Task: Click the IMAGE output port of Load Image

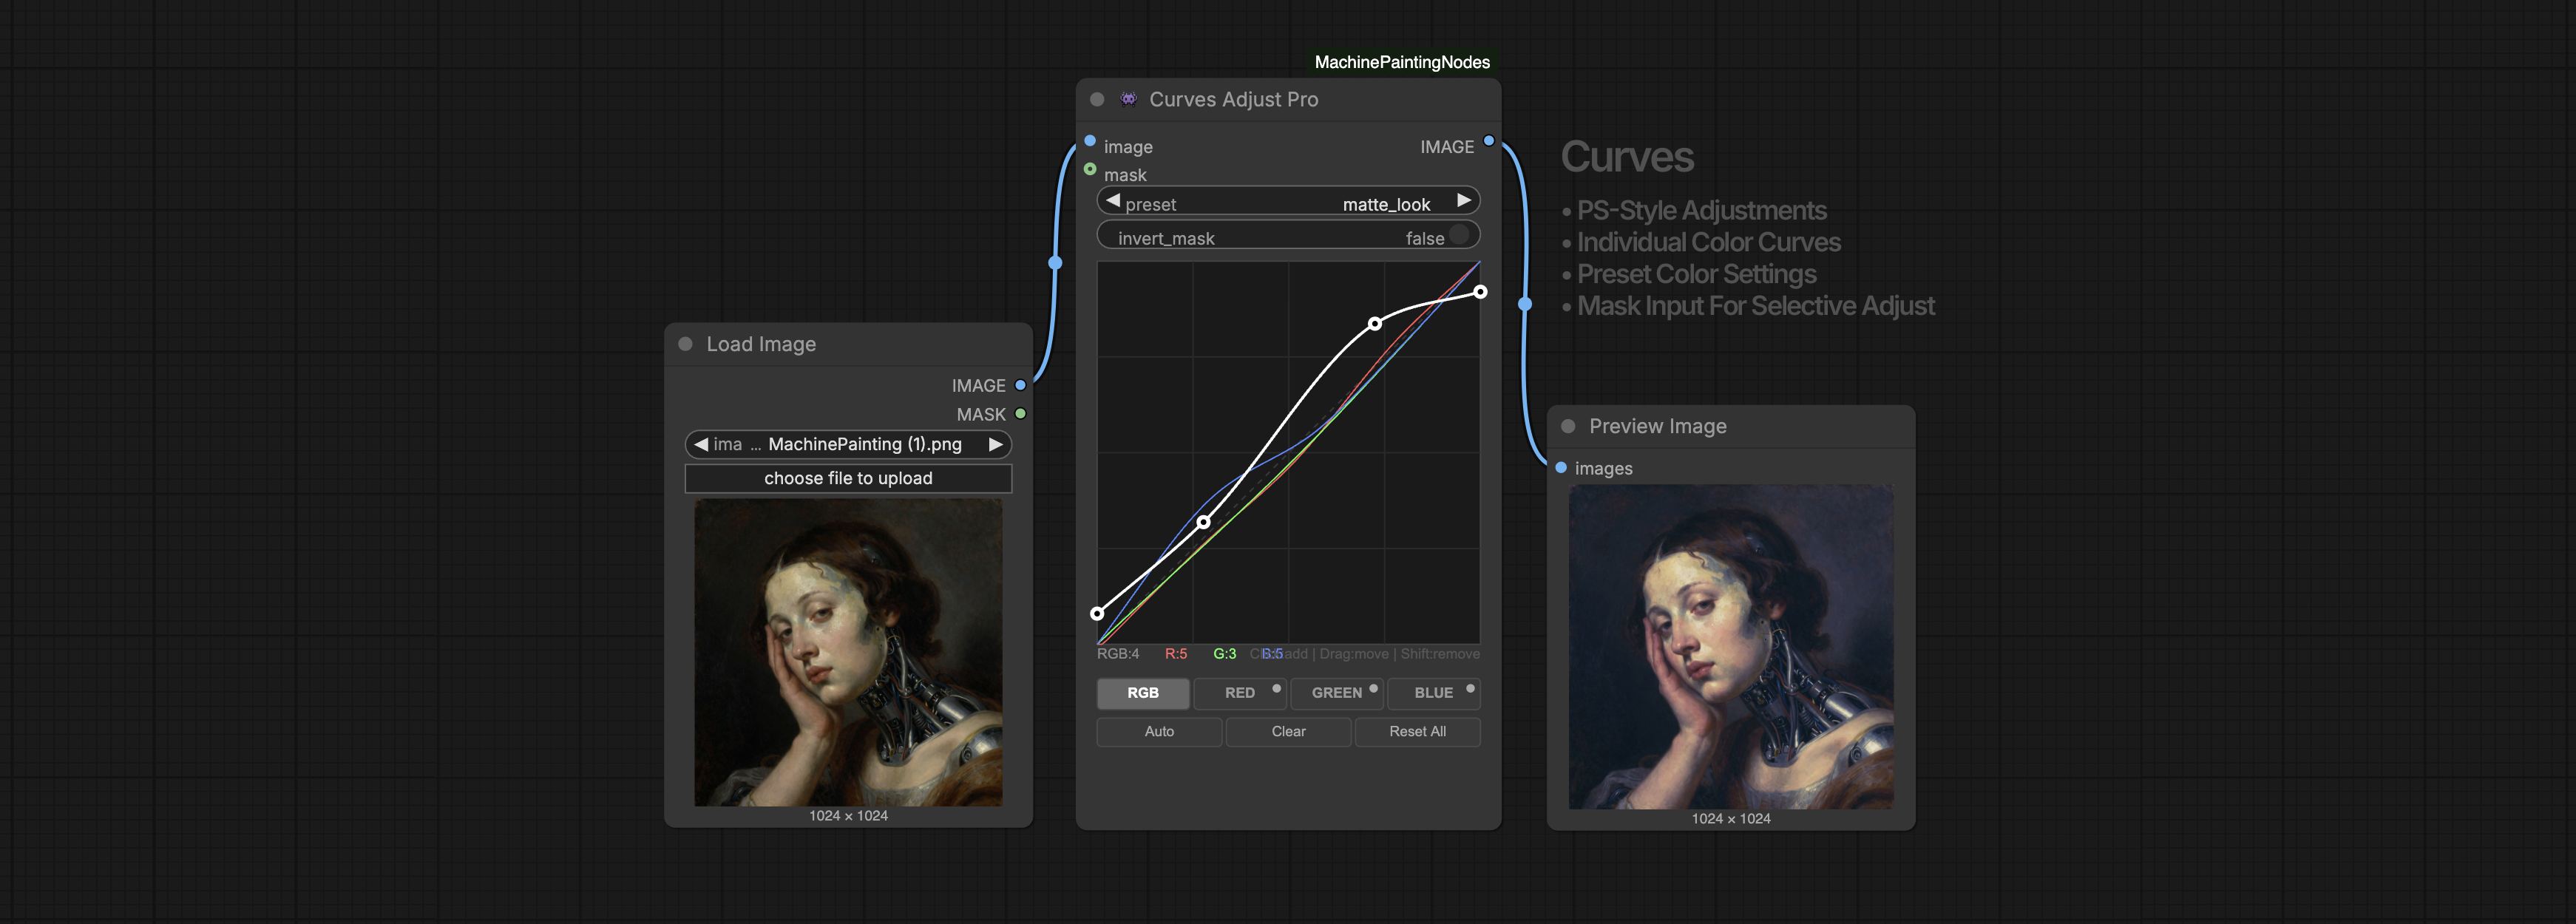Action: 1020,385
